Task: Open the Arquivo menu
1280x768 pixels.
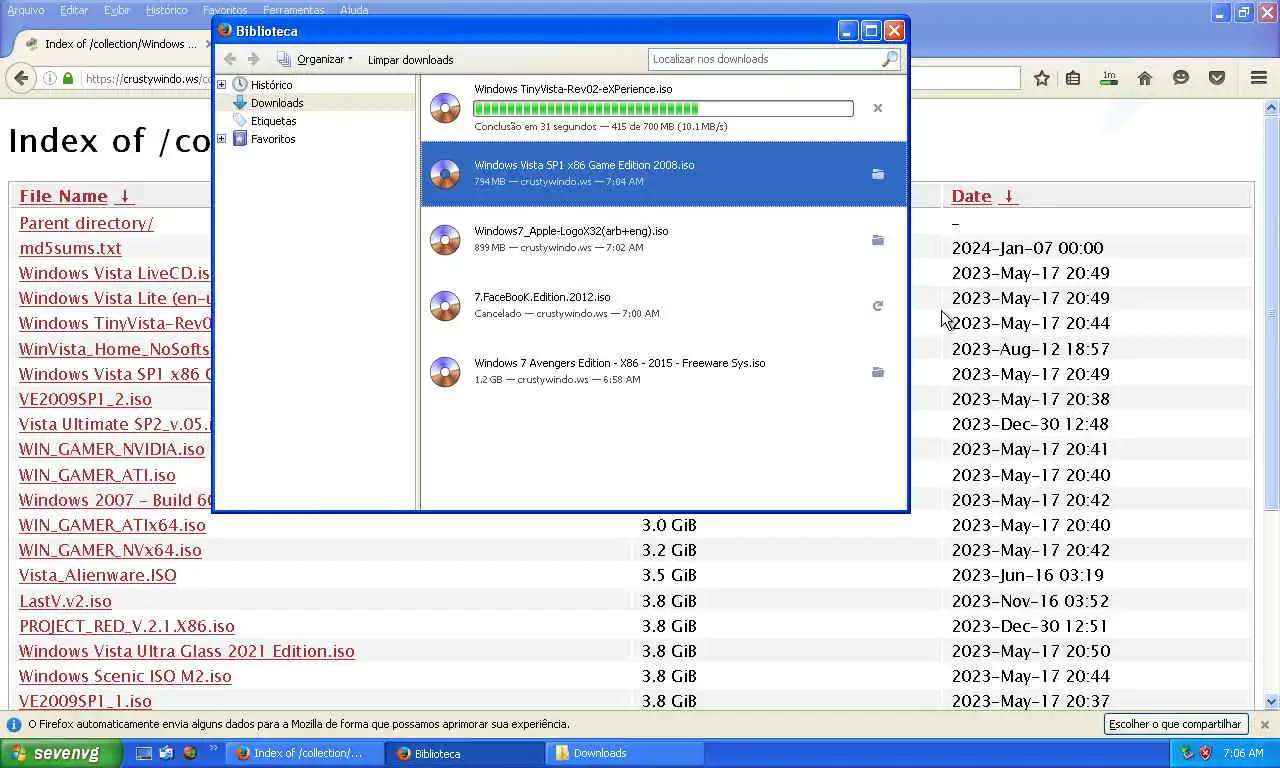Action: coord(26,10)
